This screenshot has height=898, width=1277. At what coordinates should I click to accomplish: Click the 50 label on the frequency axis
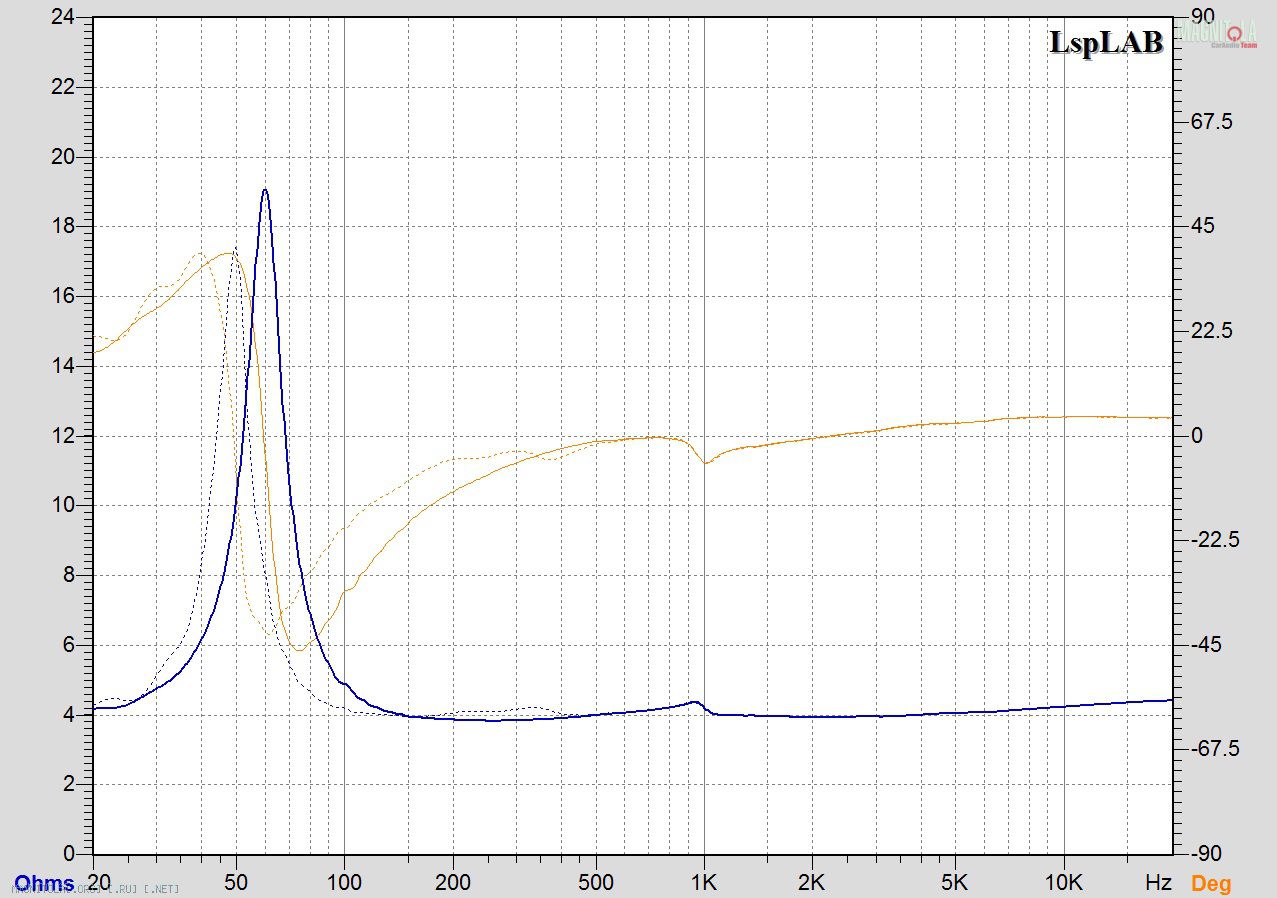coord(236,883)
